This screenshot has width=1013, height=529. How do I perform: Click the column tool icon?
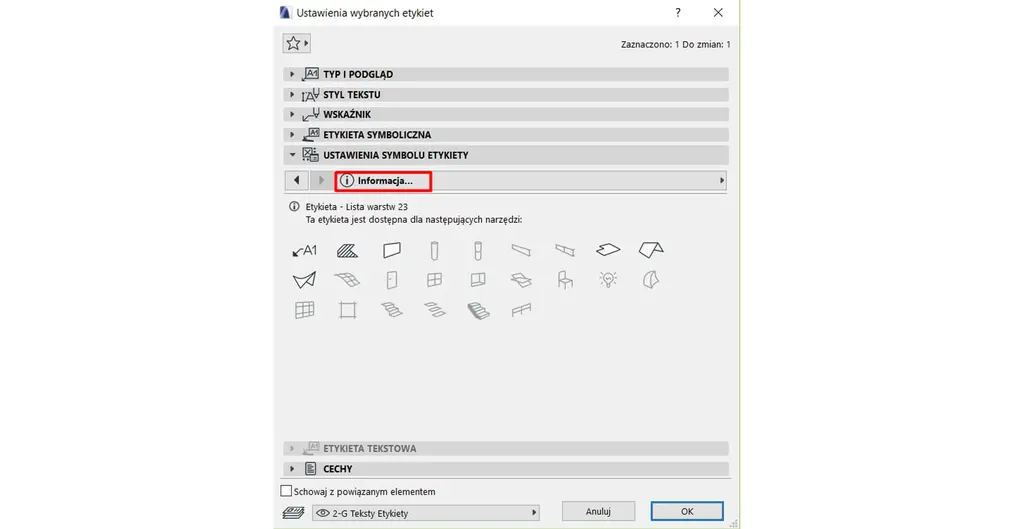[435, 251]
